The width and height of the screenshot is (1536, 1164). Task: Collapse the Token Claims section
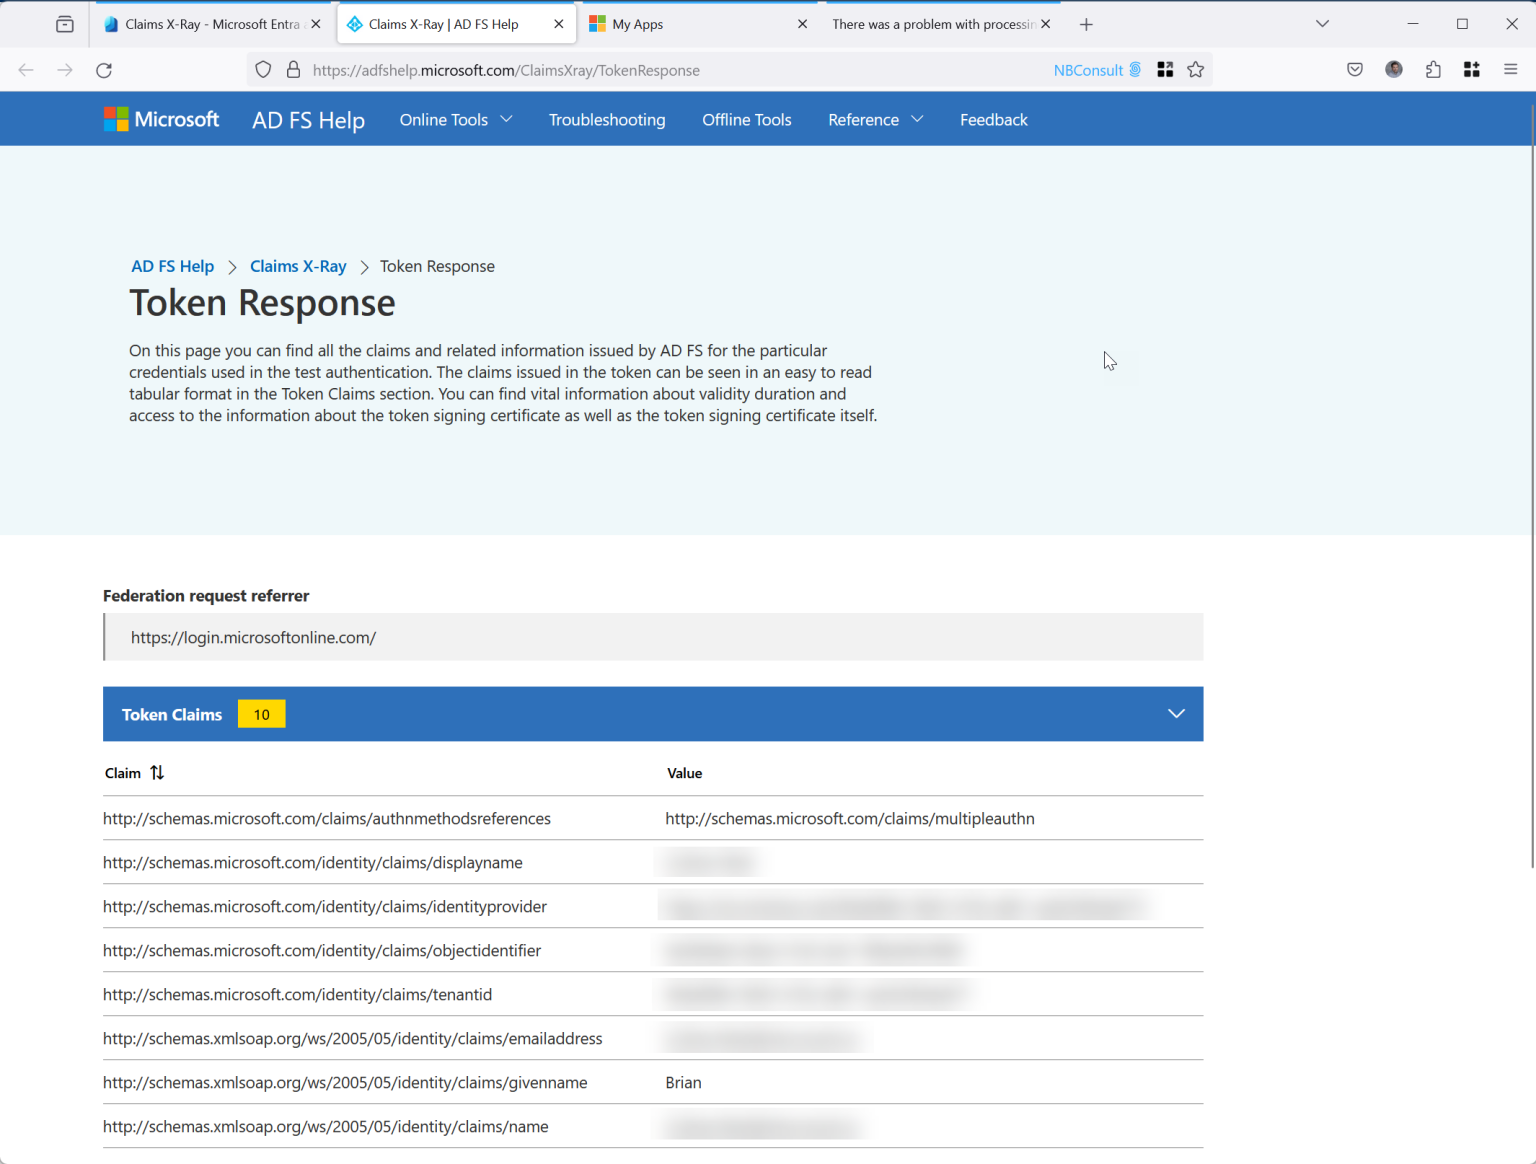tap(1176, 713)
